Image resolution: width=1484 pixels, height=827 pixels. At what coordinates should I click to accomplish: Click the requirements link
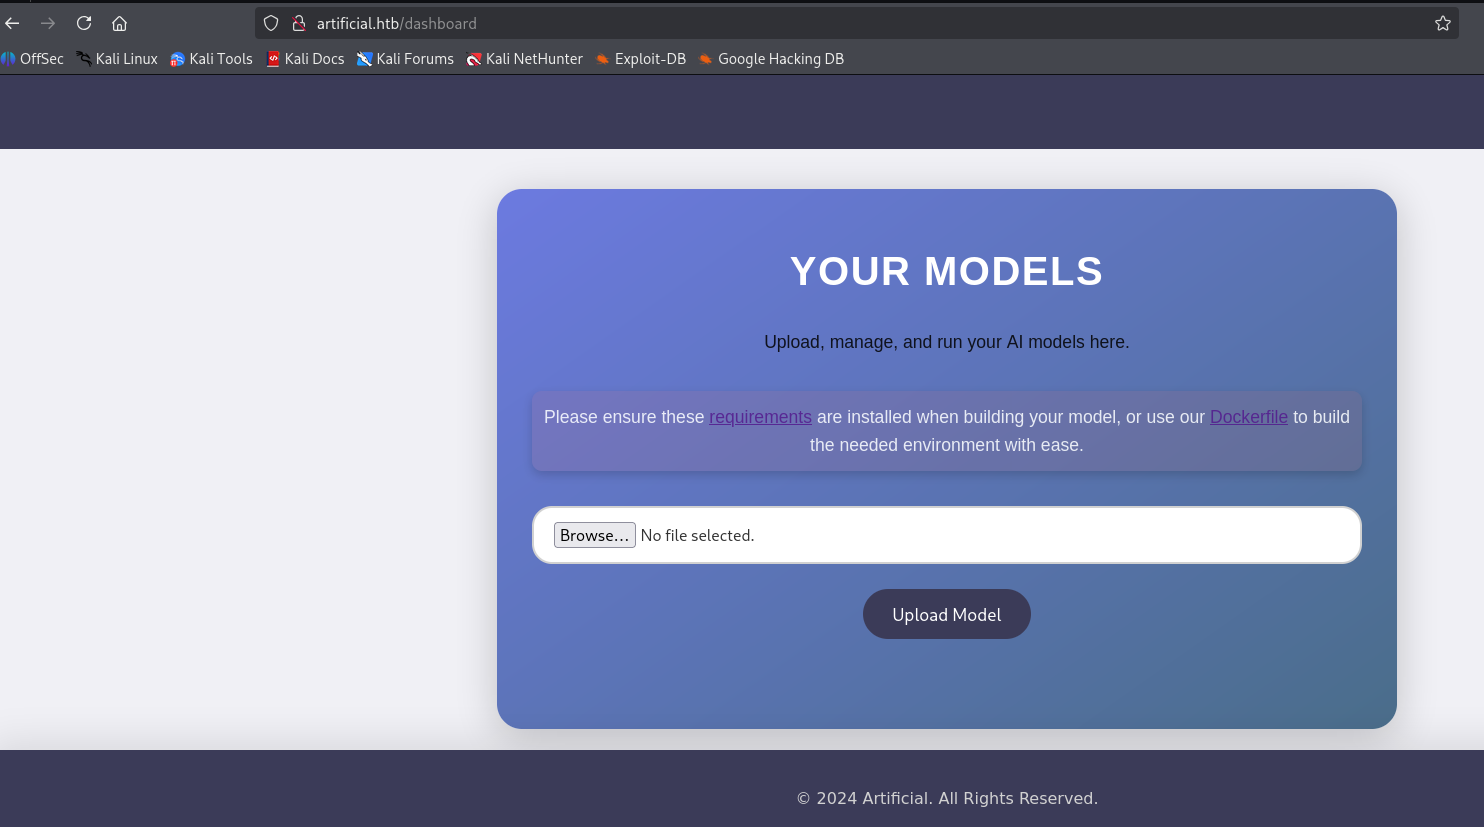760,417
